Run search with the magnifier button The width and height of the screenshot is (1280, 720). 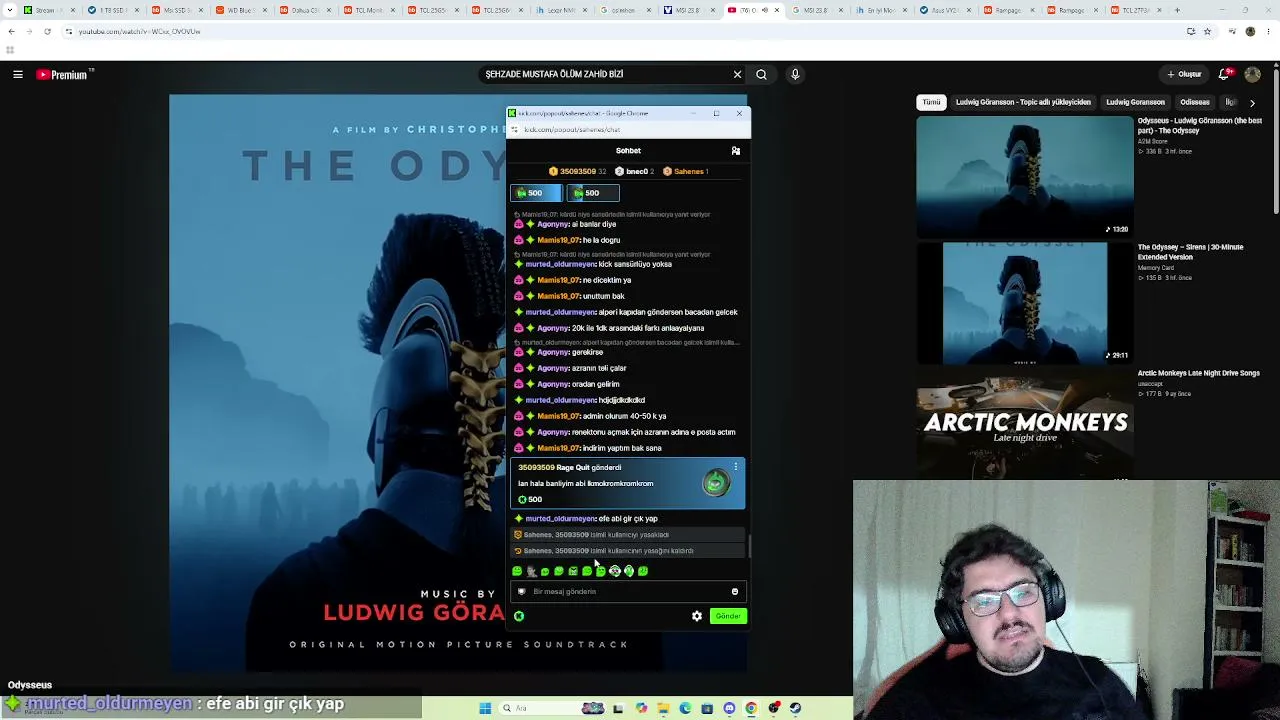(x=762, y=74)
